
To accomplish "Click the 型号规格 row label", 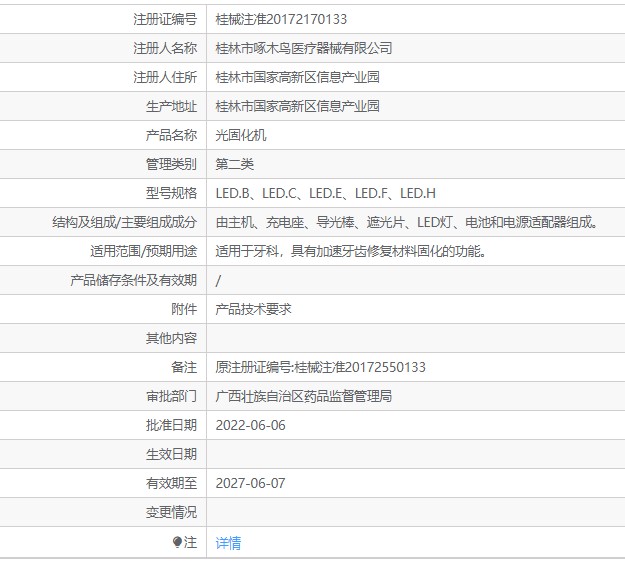I will (x=171, y=193).
